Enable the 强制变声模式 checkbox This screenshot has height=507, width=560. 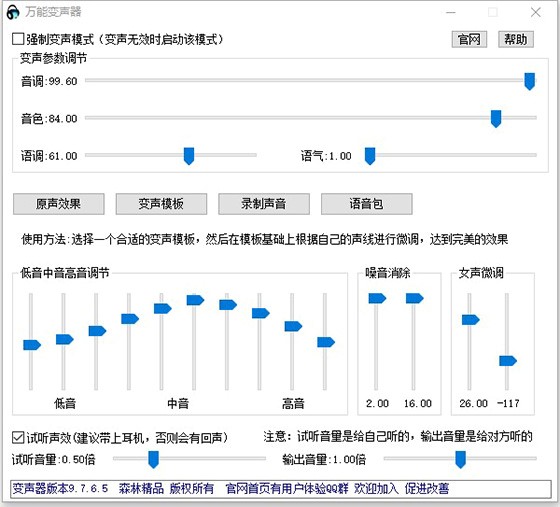coord(18,39)
